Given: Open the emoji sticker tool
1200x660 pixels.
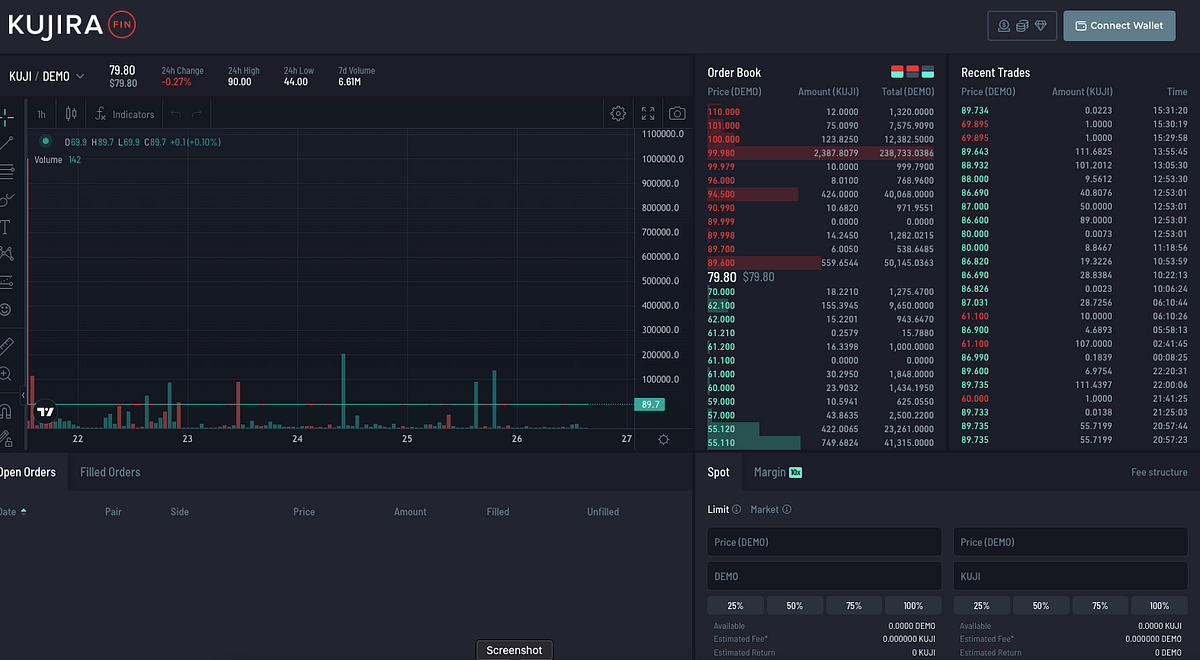Looking at the screenshot, I should click(6, 310).
